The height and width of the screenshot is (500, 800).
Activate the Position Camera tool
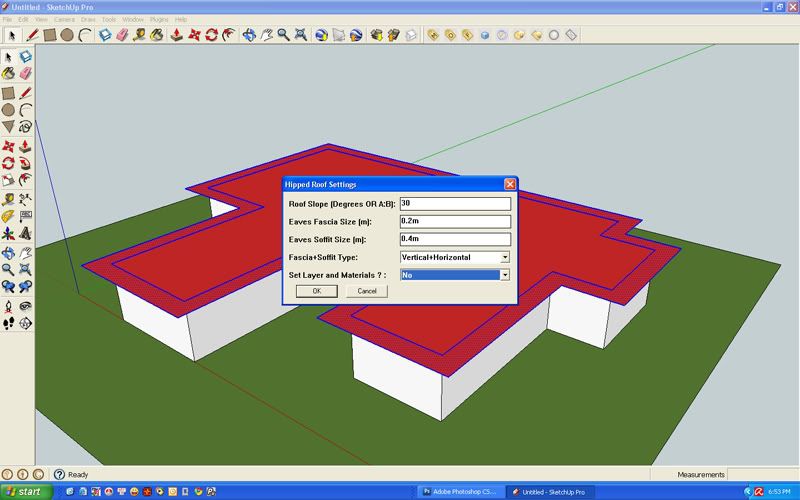pos(8,306)
